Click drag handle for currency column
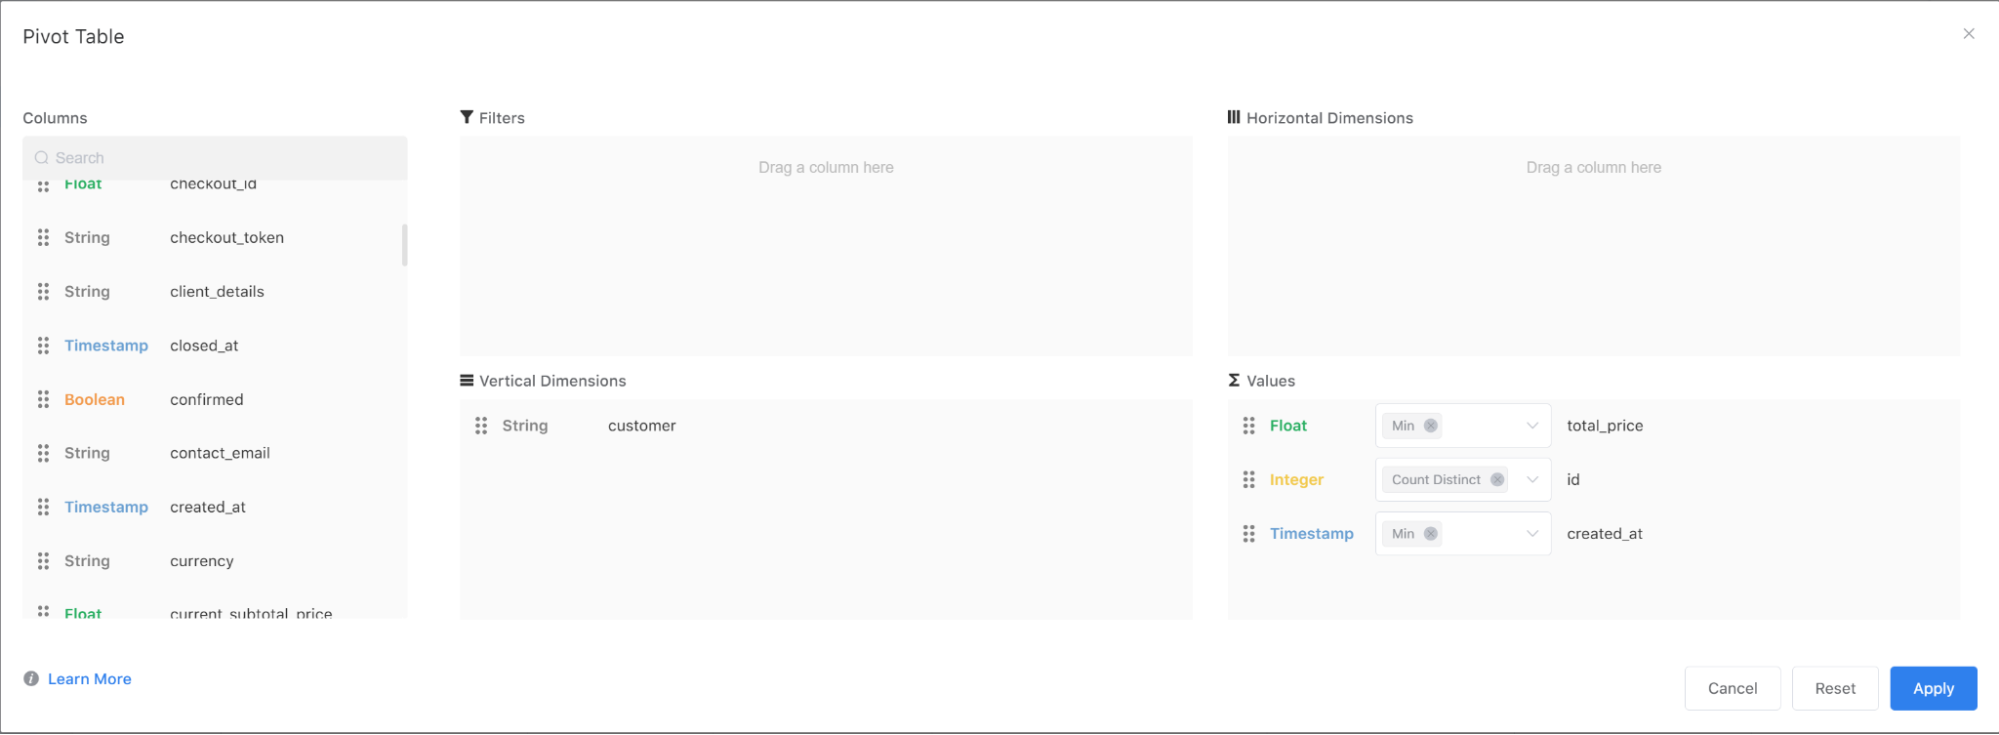The image size is (1999, 735). point(43,562)
